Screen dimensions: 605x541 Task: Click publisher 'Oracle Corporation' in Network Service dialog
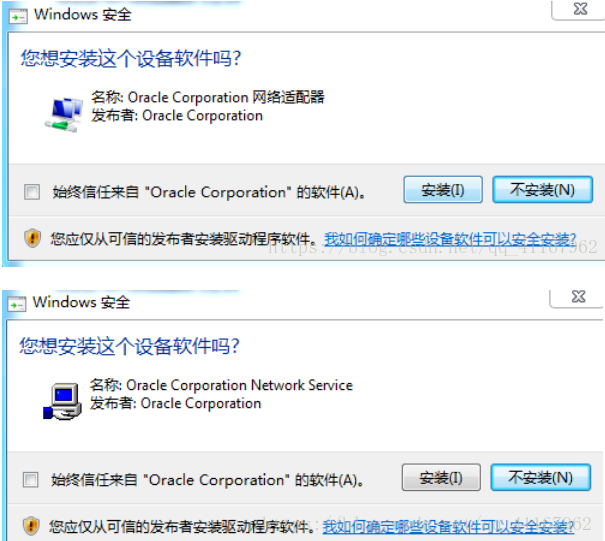[201, 404]
